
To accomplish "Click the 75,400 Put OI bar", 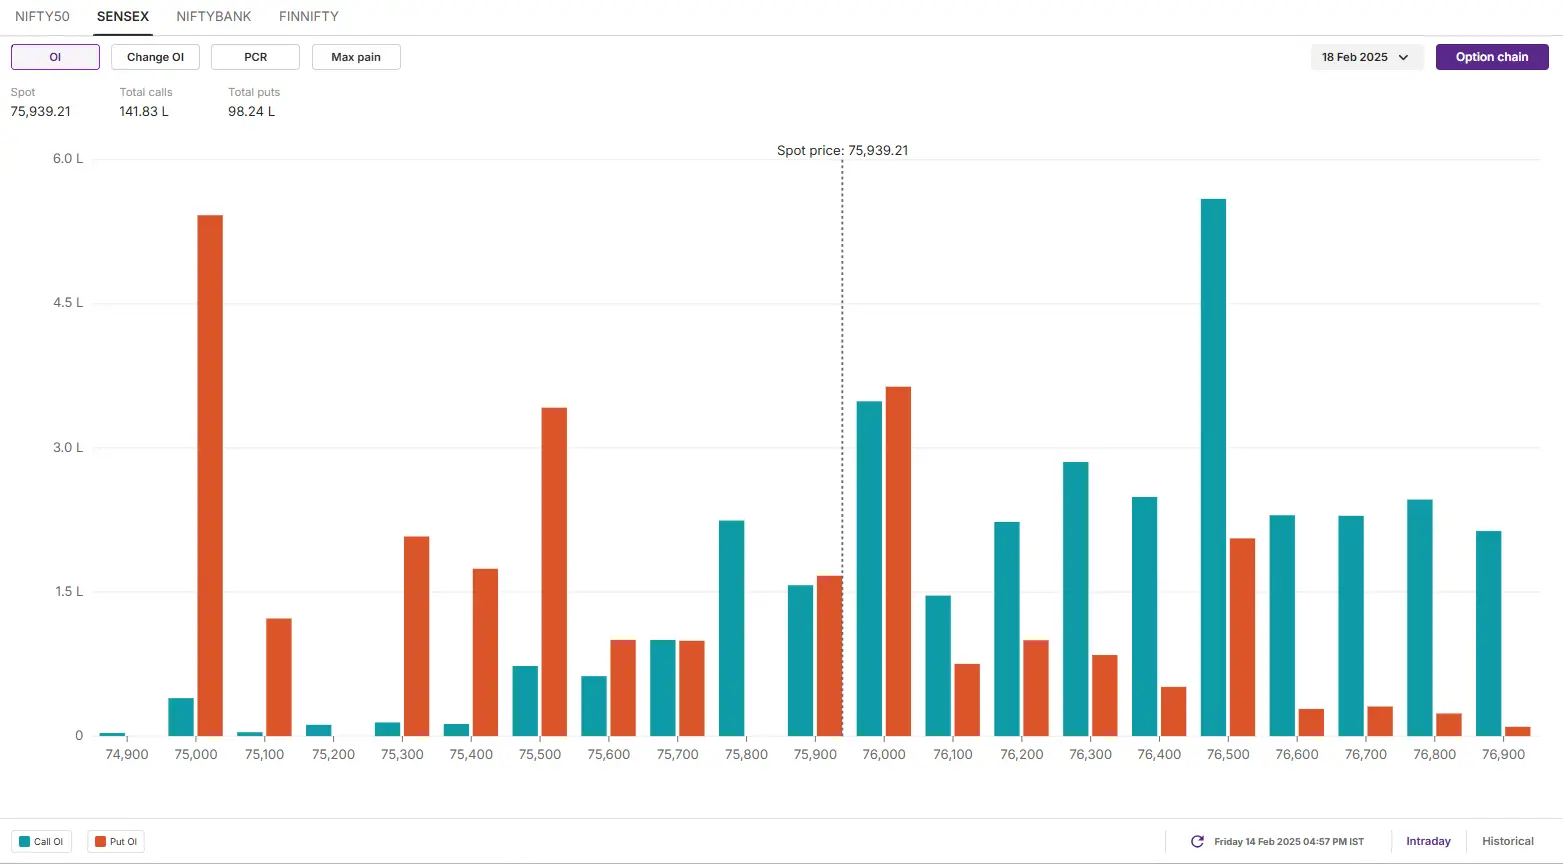I will click(x=485, y=653).
